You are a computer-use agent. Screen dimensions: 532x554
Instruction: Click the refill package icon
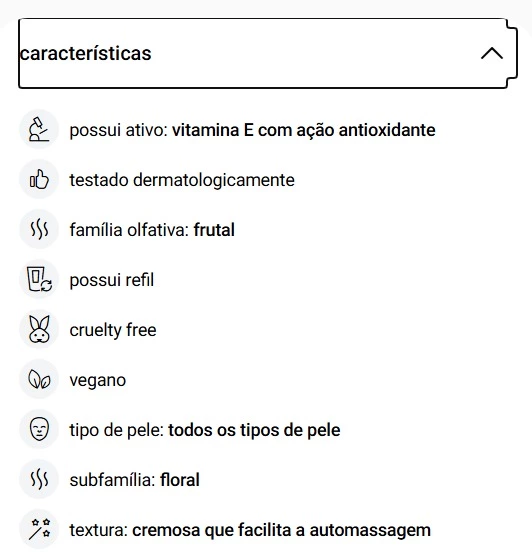pos(39,279)
